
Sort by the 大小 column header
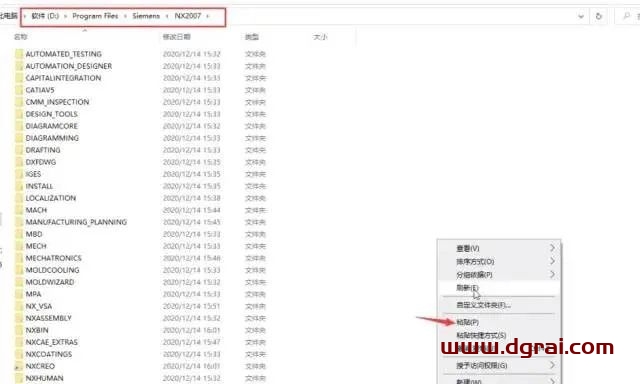[x=320, y=37]
